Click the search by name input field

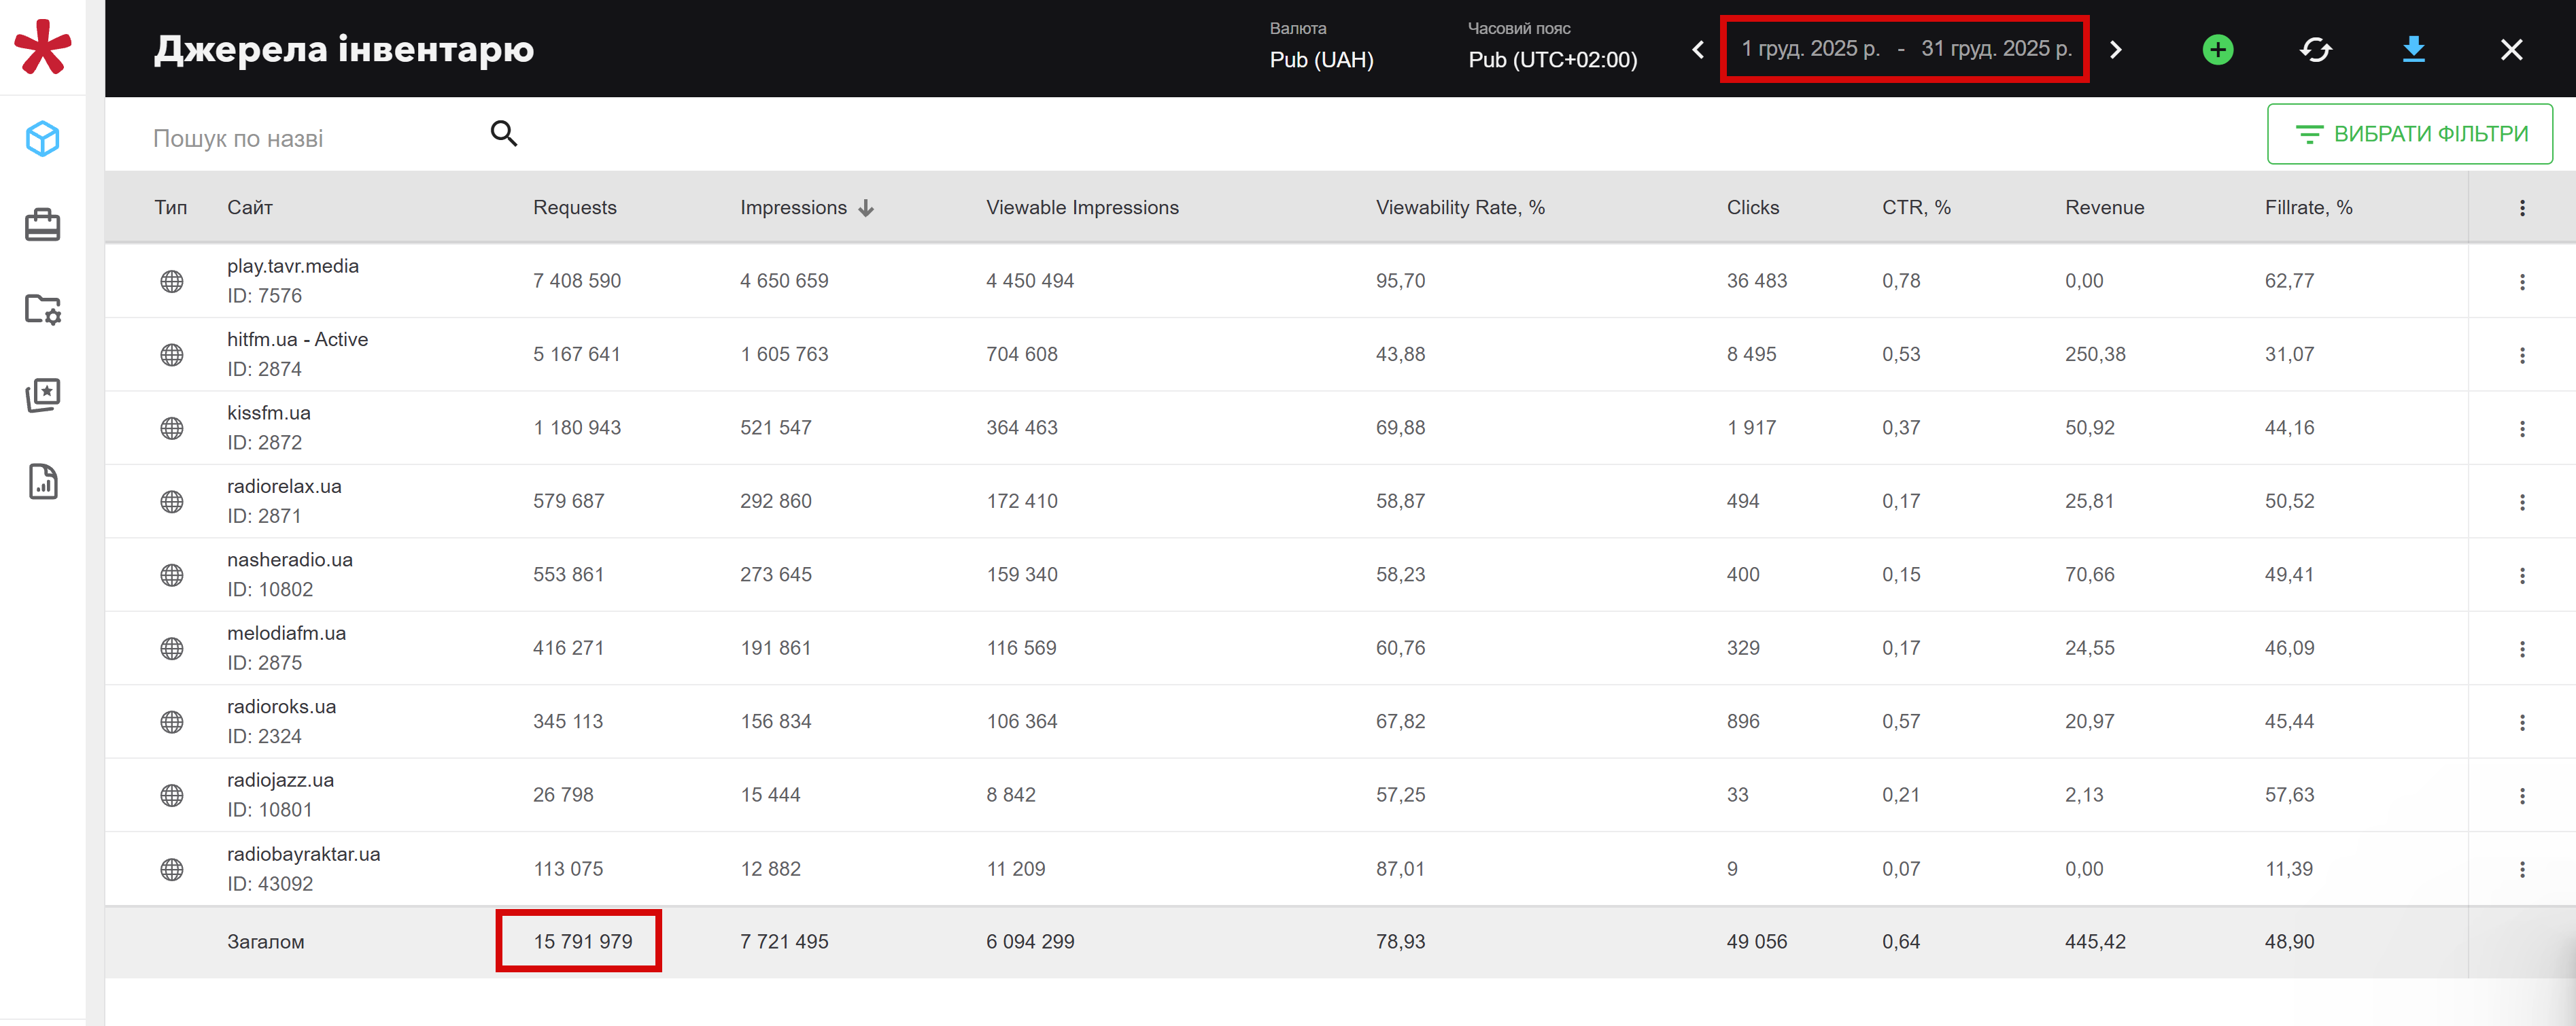click(x=310, y=139)
